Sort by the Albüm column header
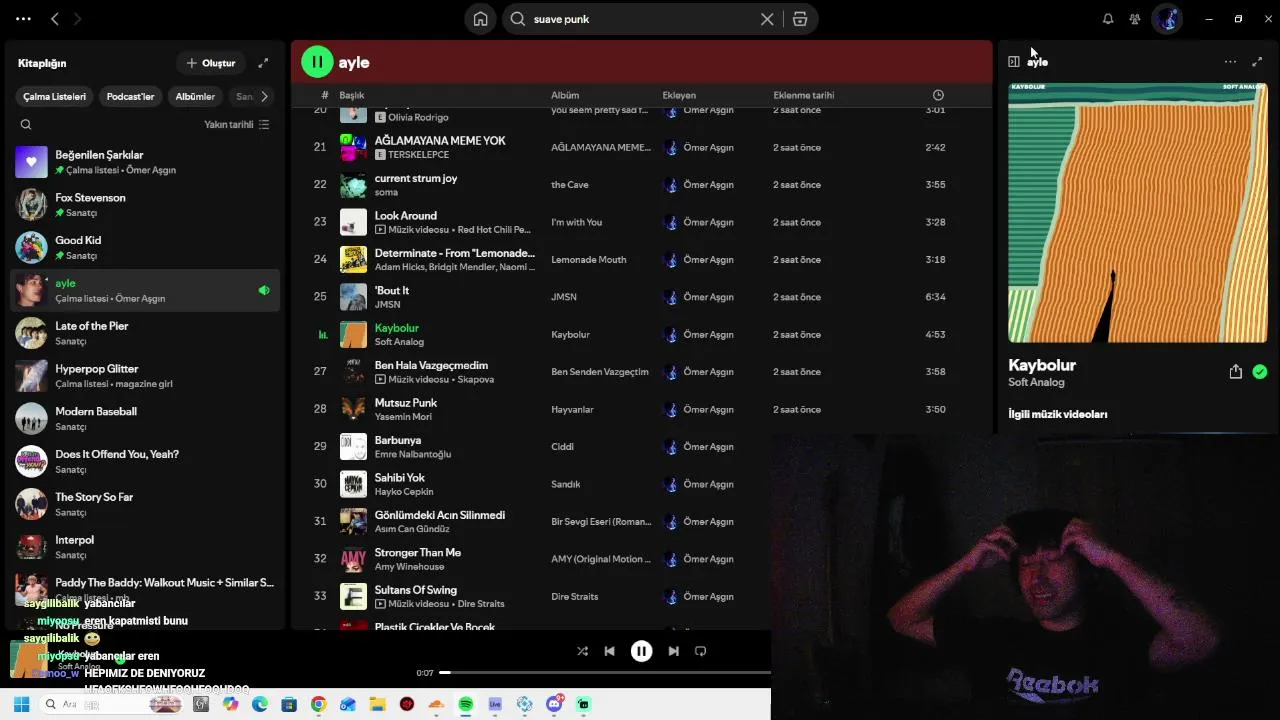1280x720 pixels. pos(565,95)
